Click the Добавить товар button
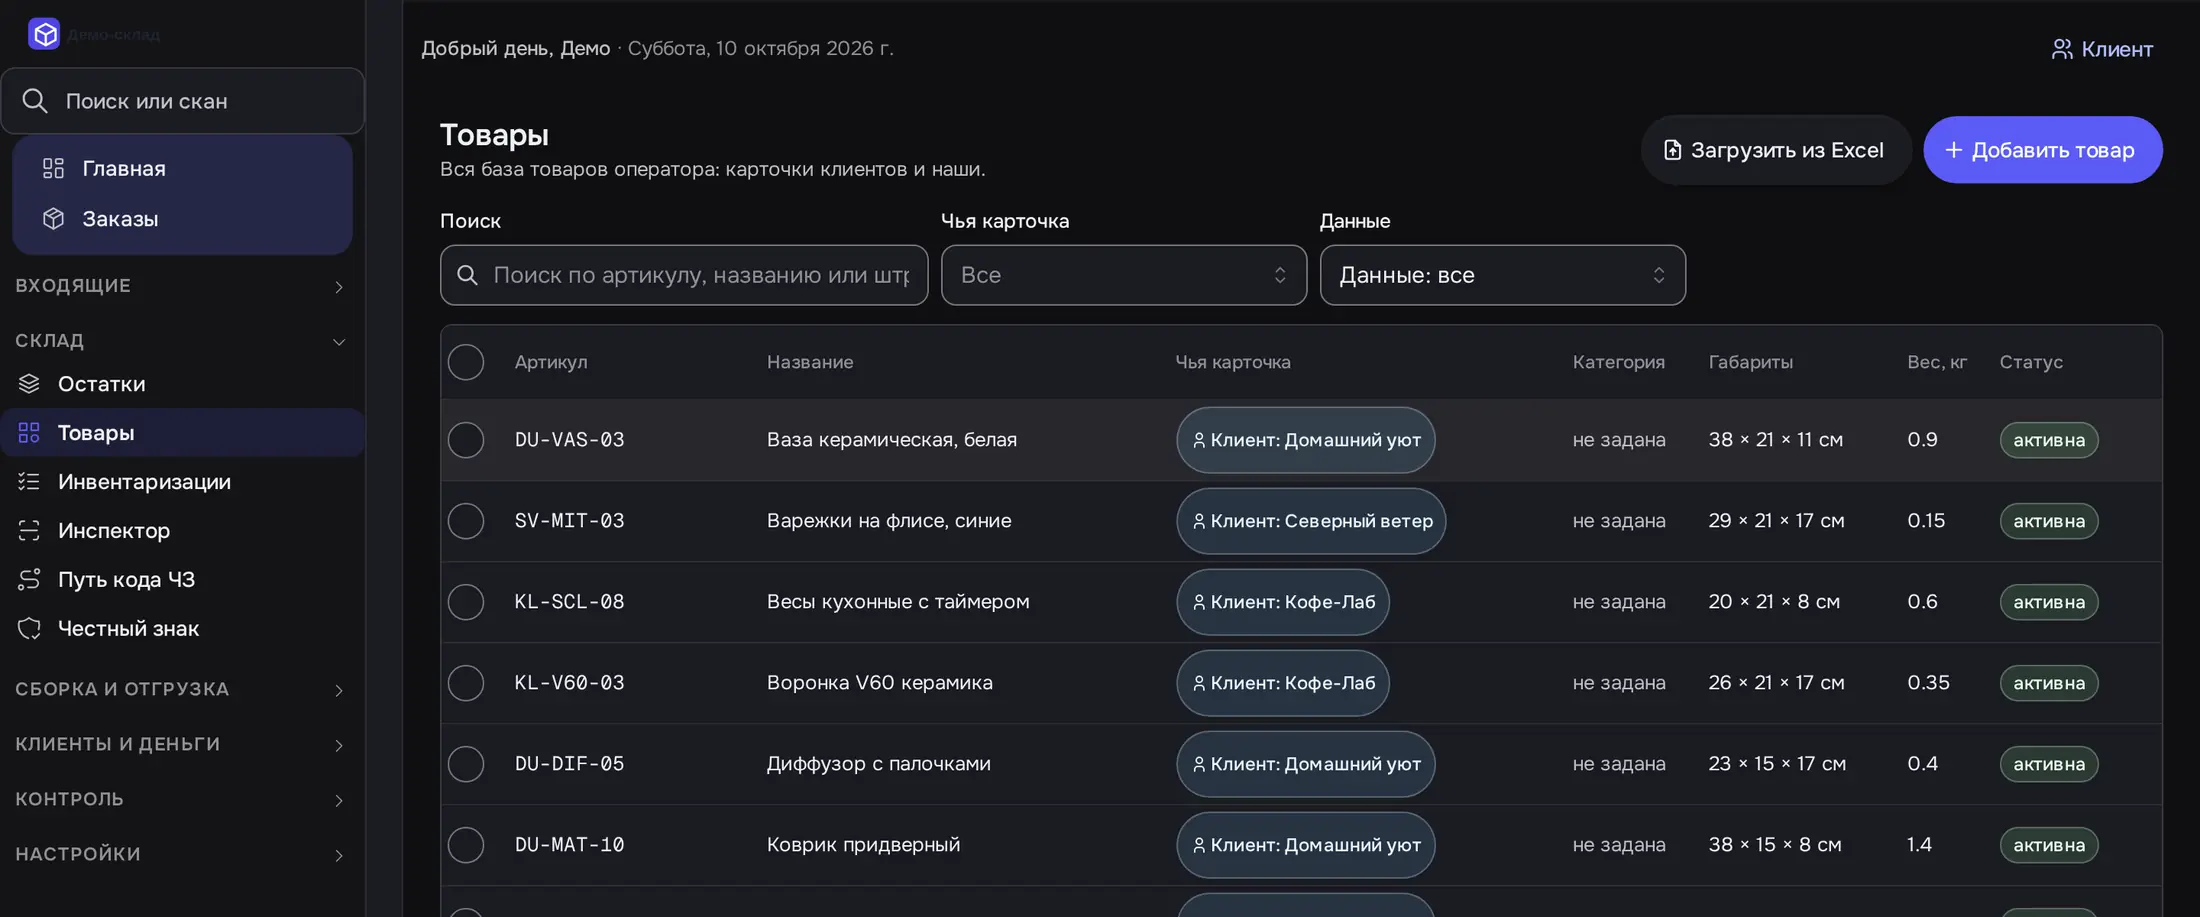The image size is (2200, 917). pos(2042,150)
